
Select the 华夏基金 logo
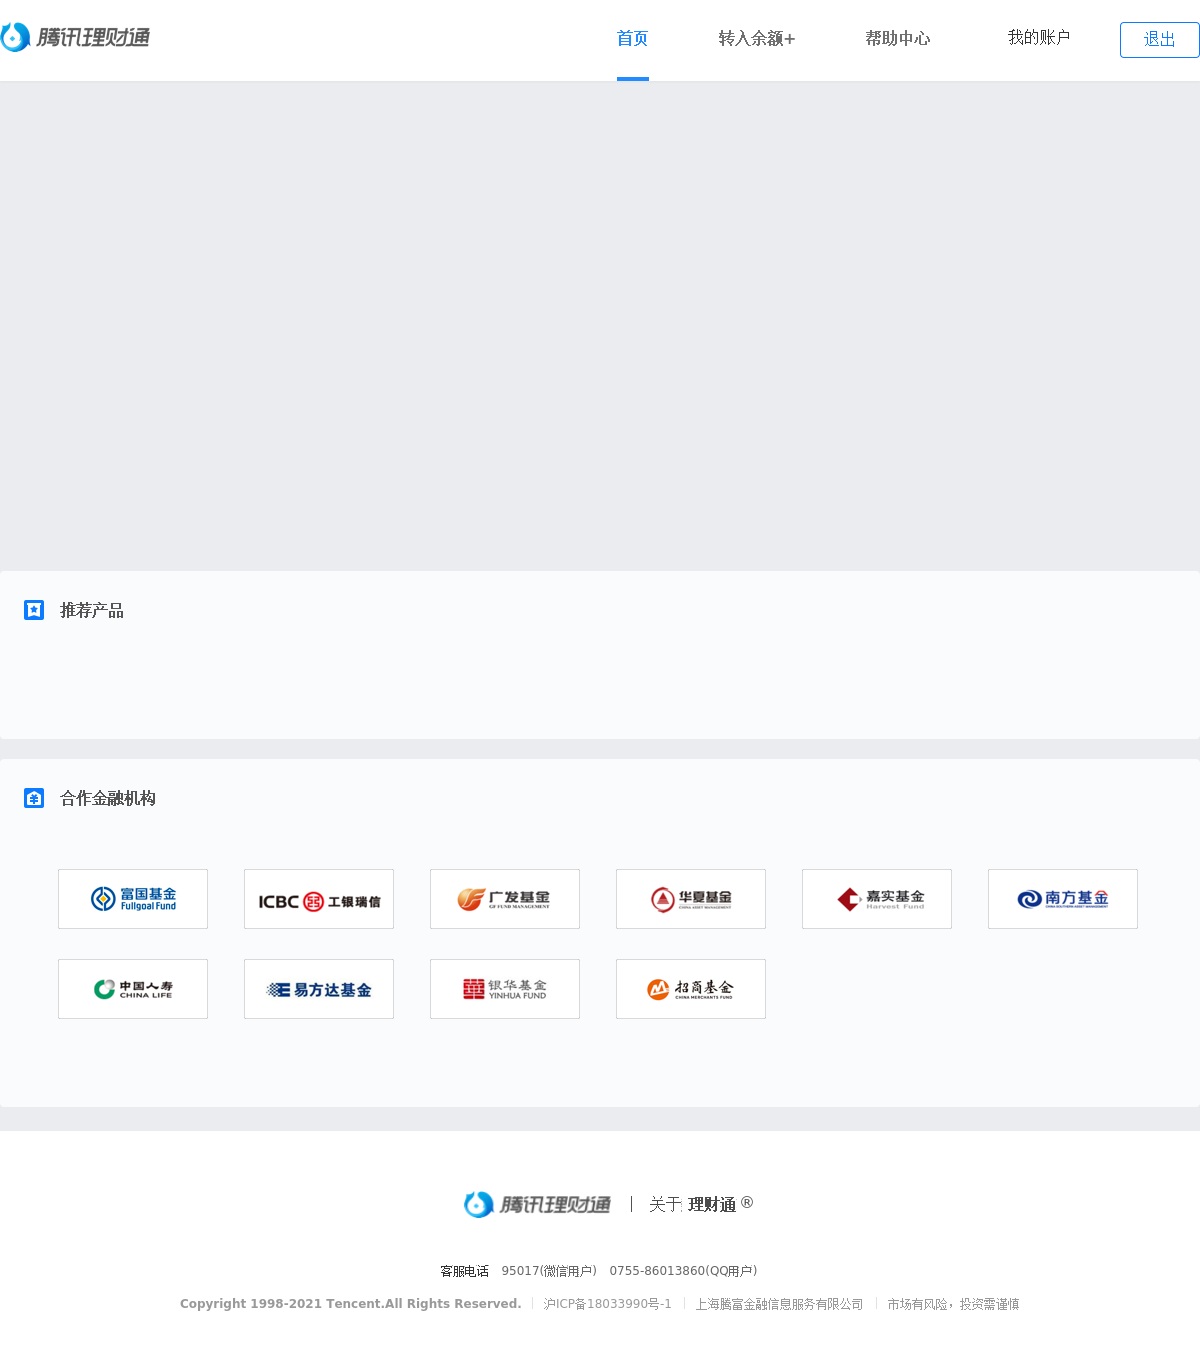pos(691,899)
